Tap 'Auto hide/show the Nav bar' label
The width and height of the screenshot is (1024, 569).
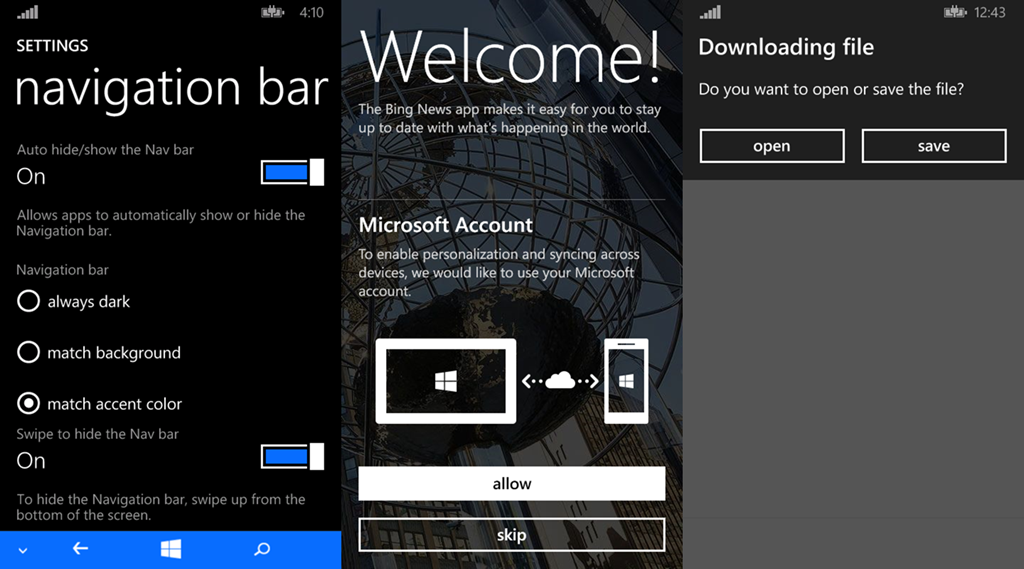click(x=105, y=150)
